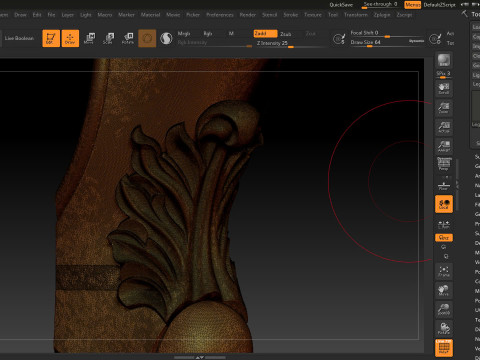Activate the Rotate transform tool in the top shelf
Viewport: 480px width, 360px height.
click(x=128, y=38)
